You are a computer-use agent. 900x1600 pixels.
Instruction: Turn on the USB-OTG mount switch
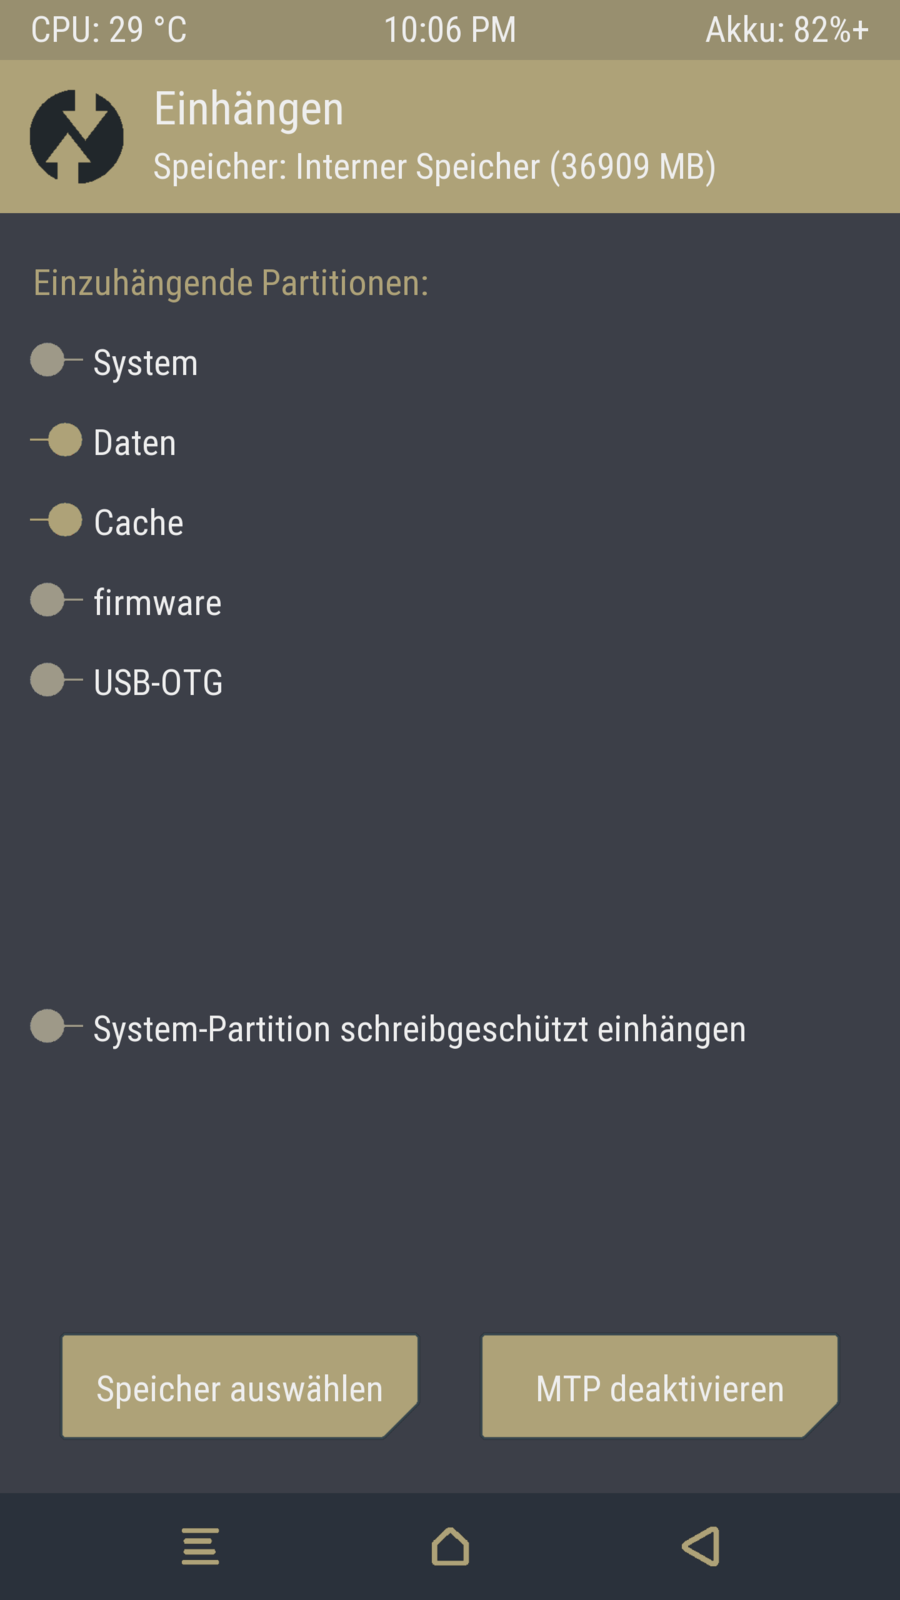(x=56, y=680)
